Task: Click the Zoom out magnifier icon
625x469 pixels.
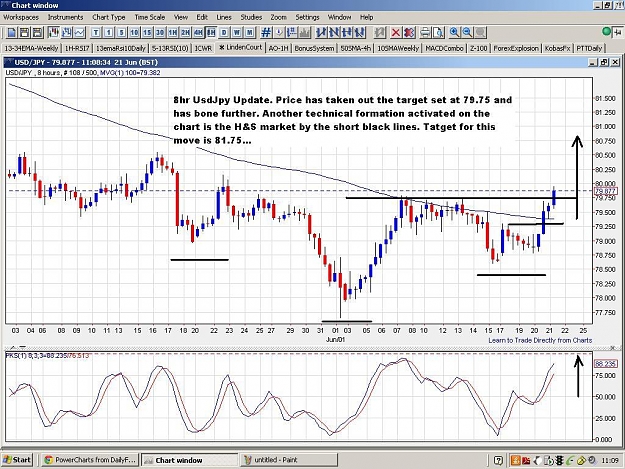Action: tap(467, 32)
